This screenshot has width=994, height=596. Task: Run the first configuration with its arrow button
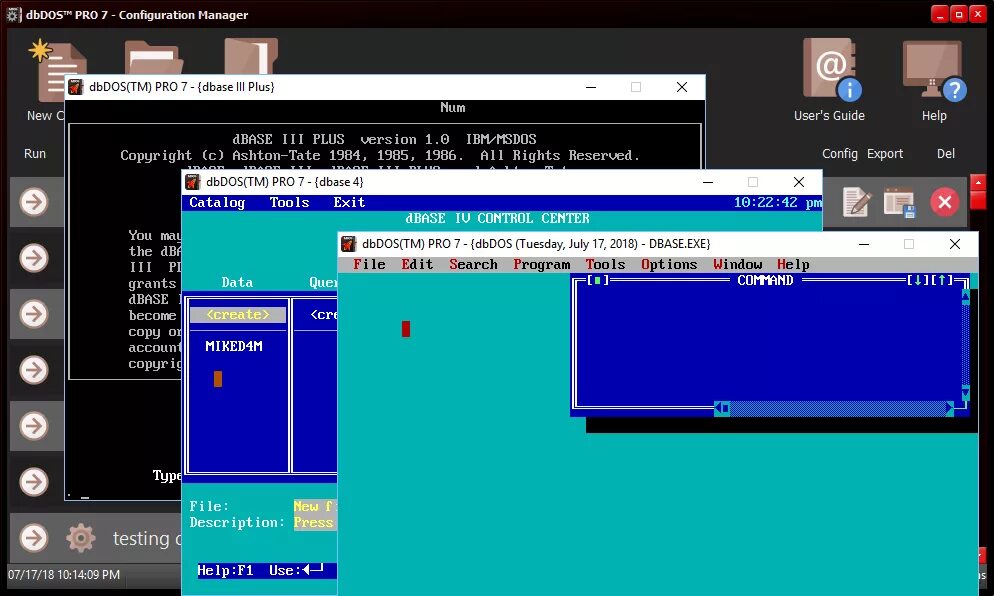pos(34,202)
